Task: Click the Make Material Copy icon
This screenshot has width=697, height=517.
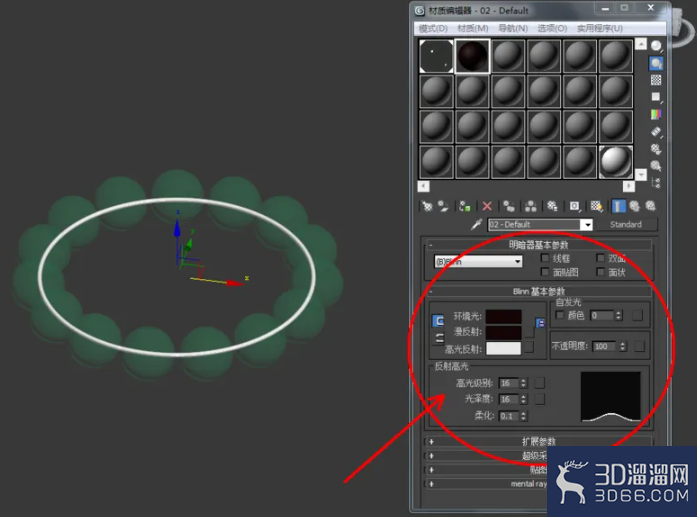Action: pos(509,206)
